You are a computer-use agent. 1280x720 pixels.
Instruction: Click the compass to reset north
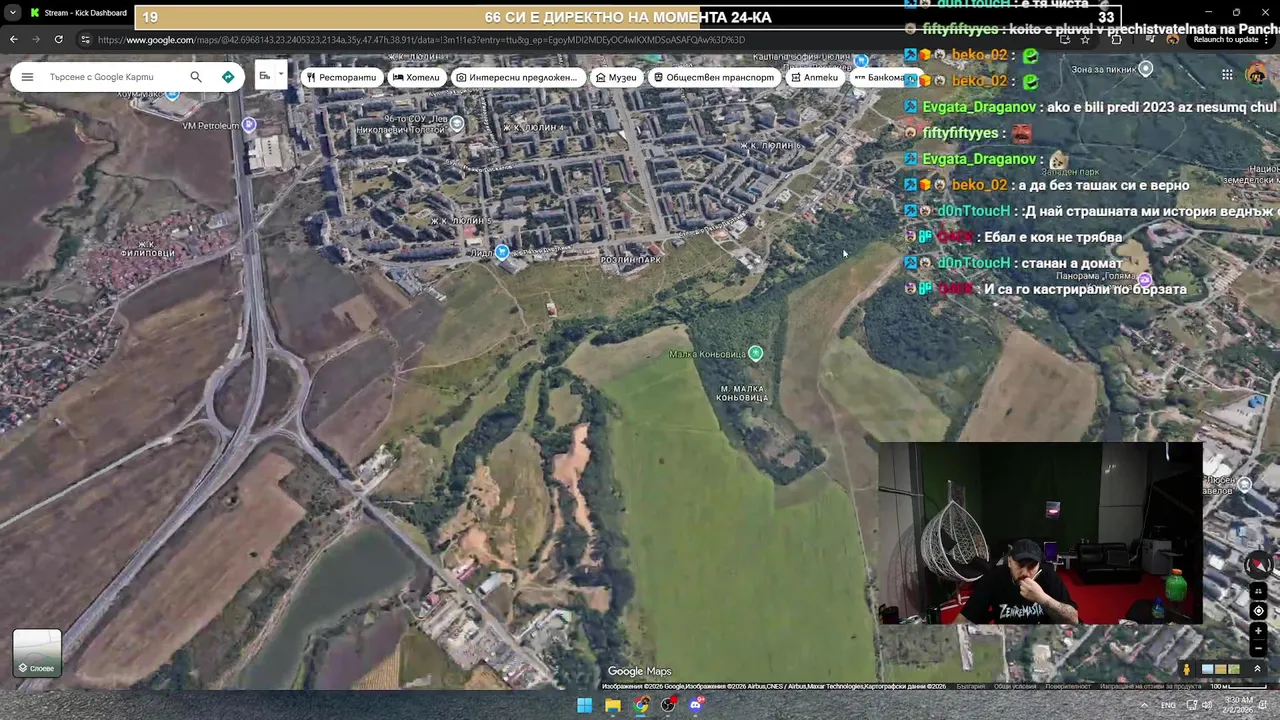pyautogui.click(x=1258, y=565)
